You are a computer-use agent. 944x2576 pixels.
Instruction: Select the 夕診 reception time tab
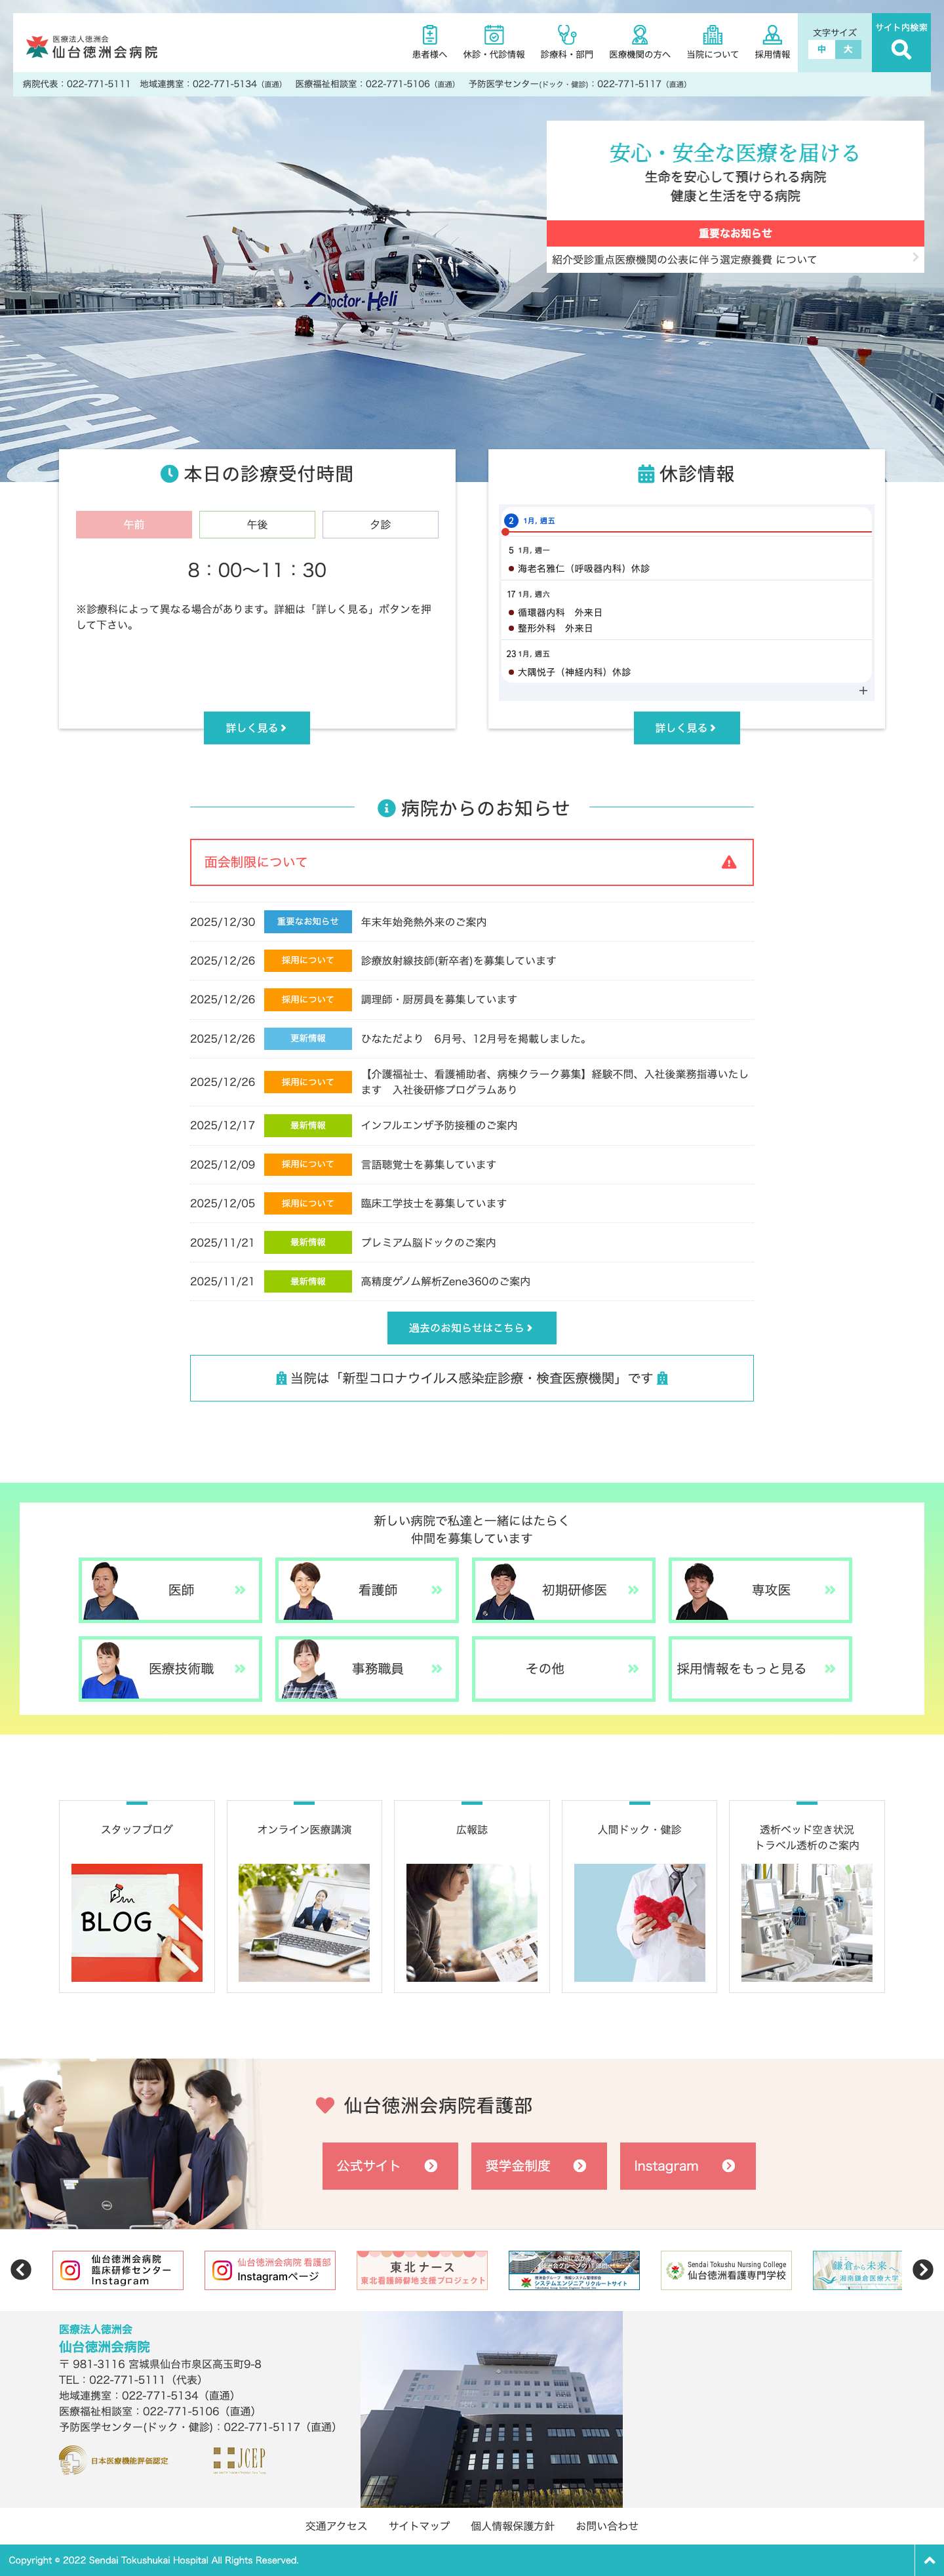click(380, 525)
